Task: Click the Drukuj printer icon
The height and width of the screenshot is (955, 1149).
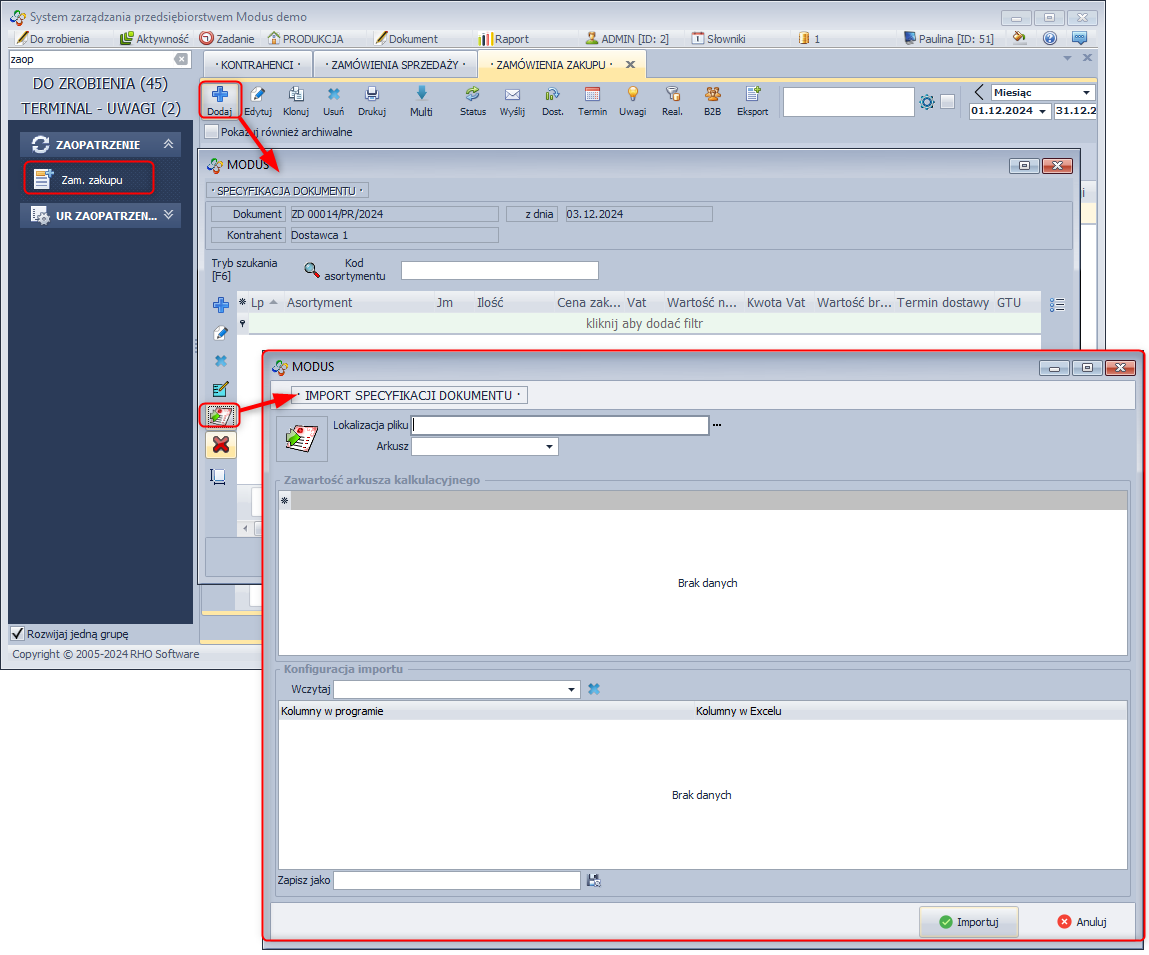Action: (x=372, y=96)
